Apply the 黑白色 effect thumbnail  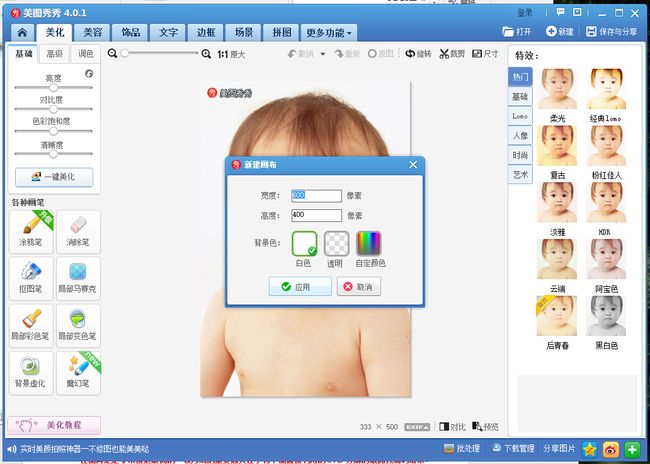coord(606,316)
